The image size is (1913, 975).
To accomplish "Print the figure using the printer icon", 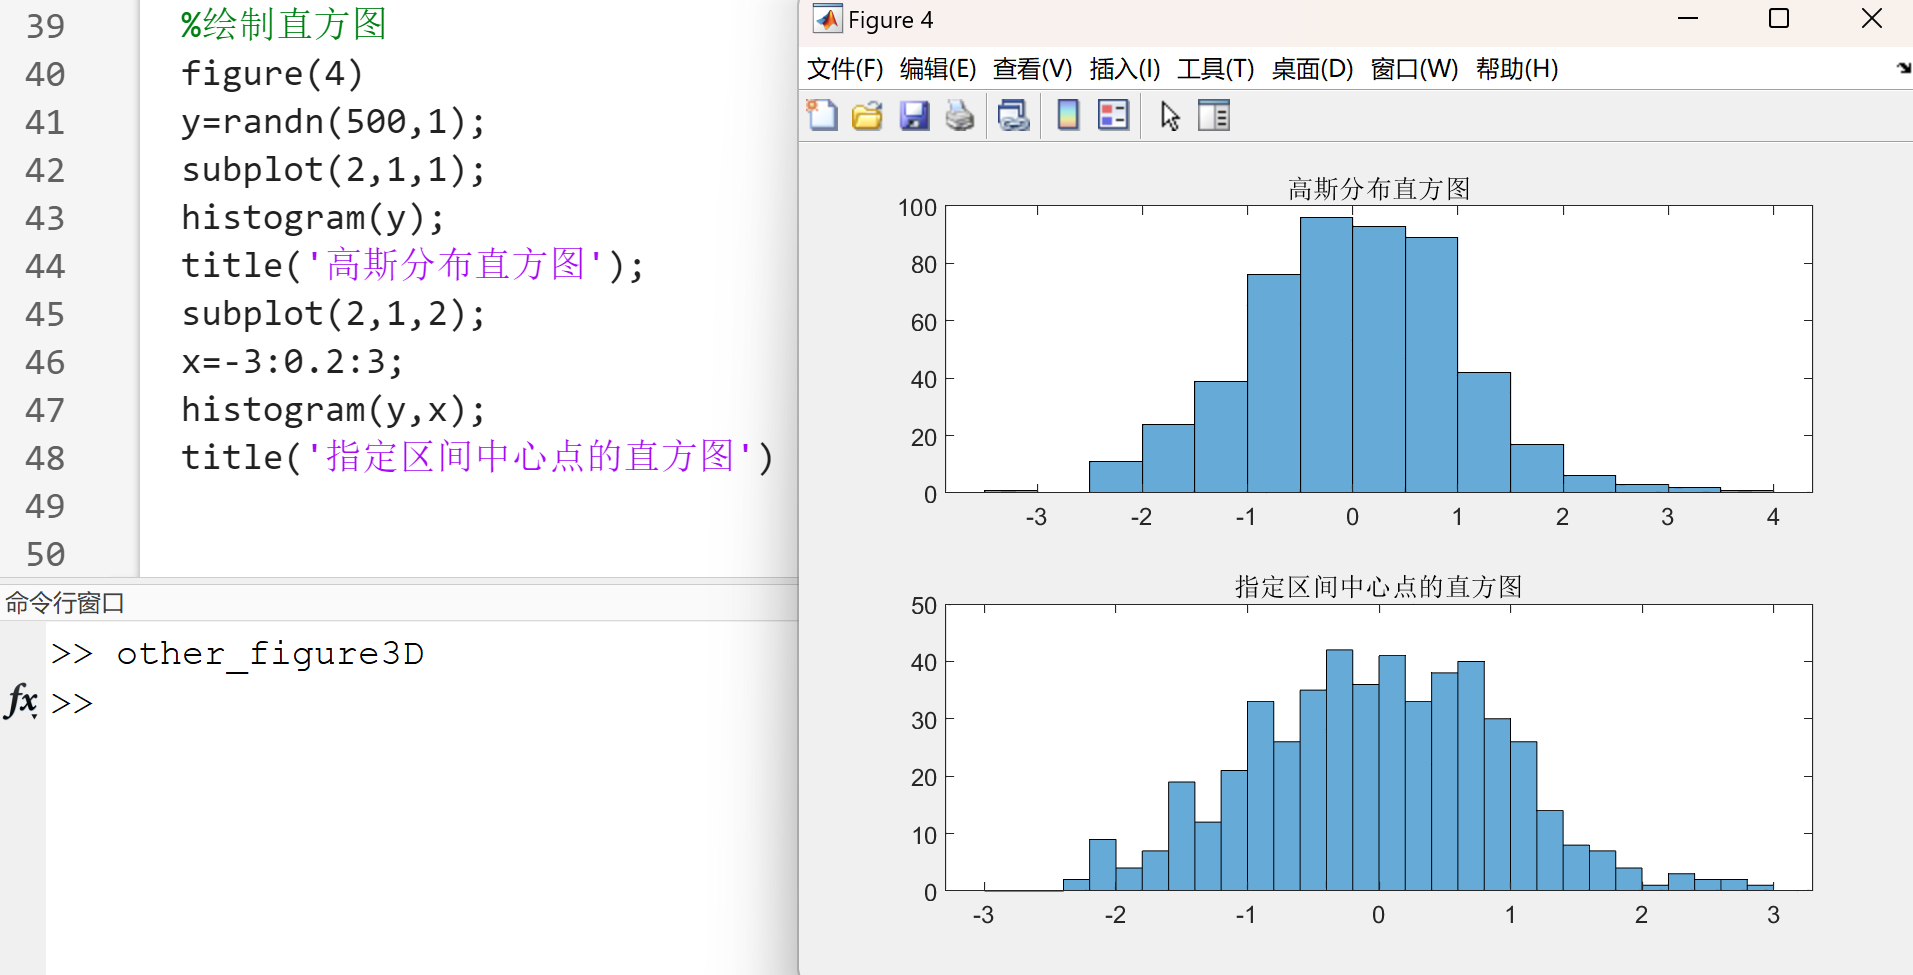I will 960,116.
